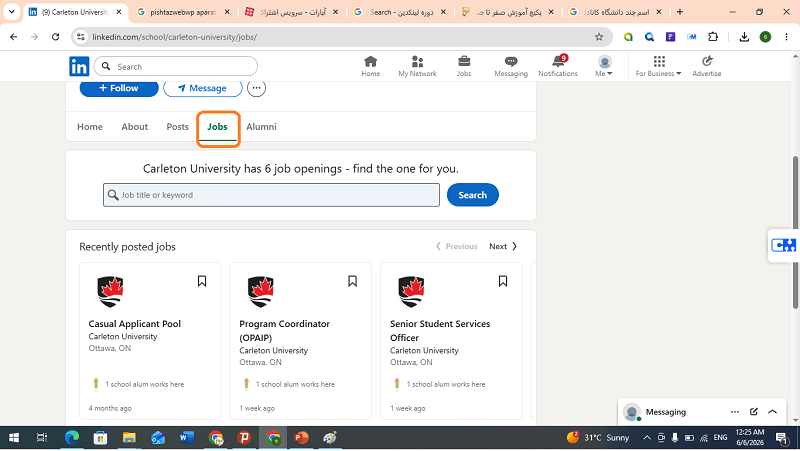Image resolution: width=800 pixels, height=451 pixels.
Task: Open the Senior Student Services Officer job
Action: [x=440, y=331]
